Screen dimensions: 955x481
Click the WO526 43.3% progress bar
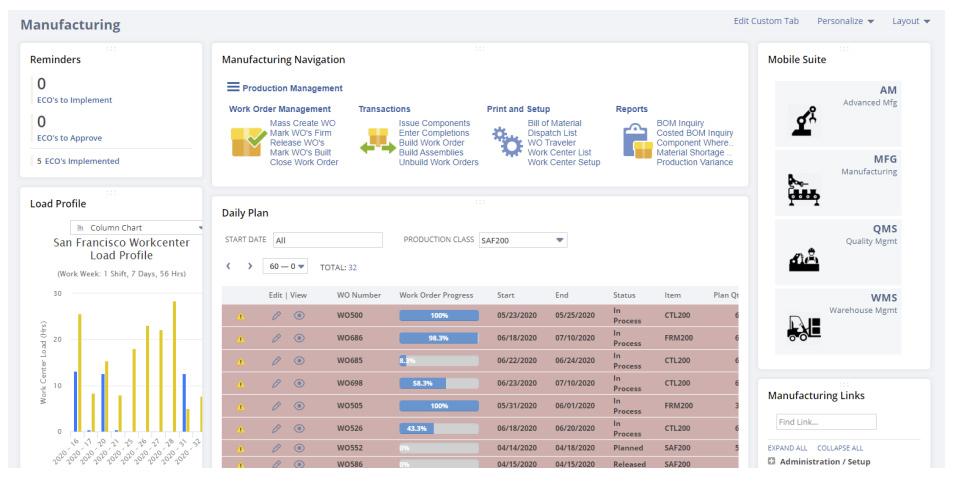[439, 428]
